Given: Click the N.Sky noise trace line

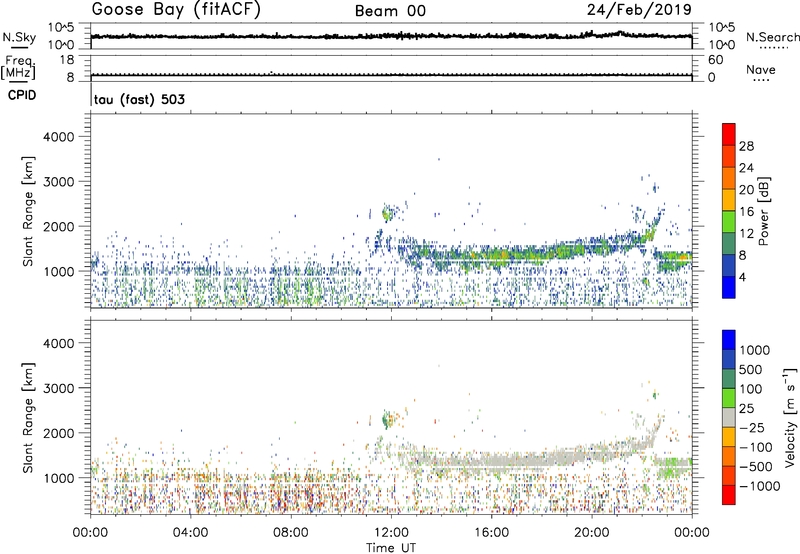Looking at the screenshot, I should coord(391,36).
